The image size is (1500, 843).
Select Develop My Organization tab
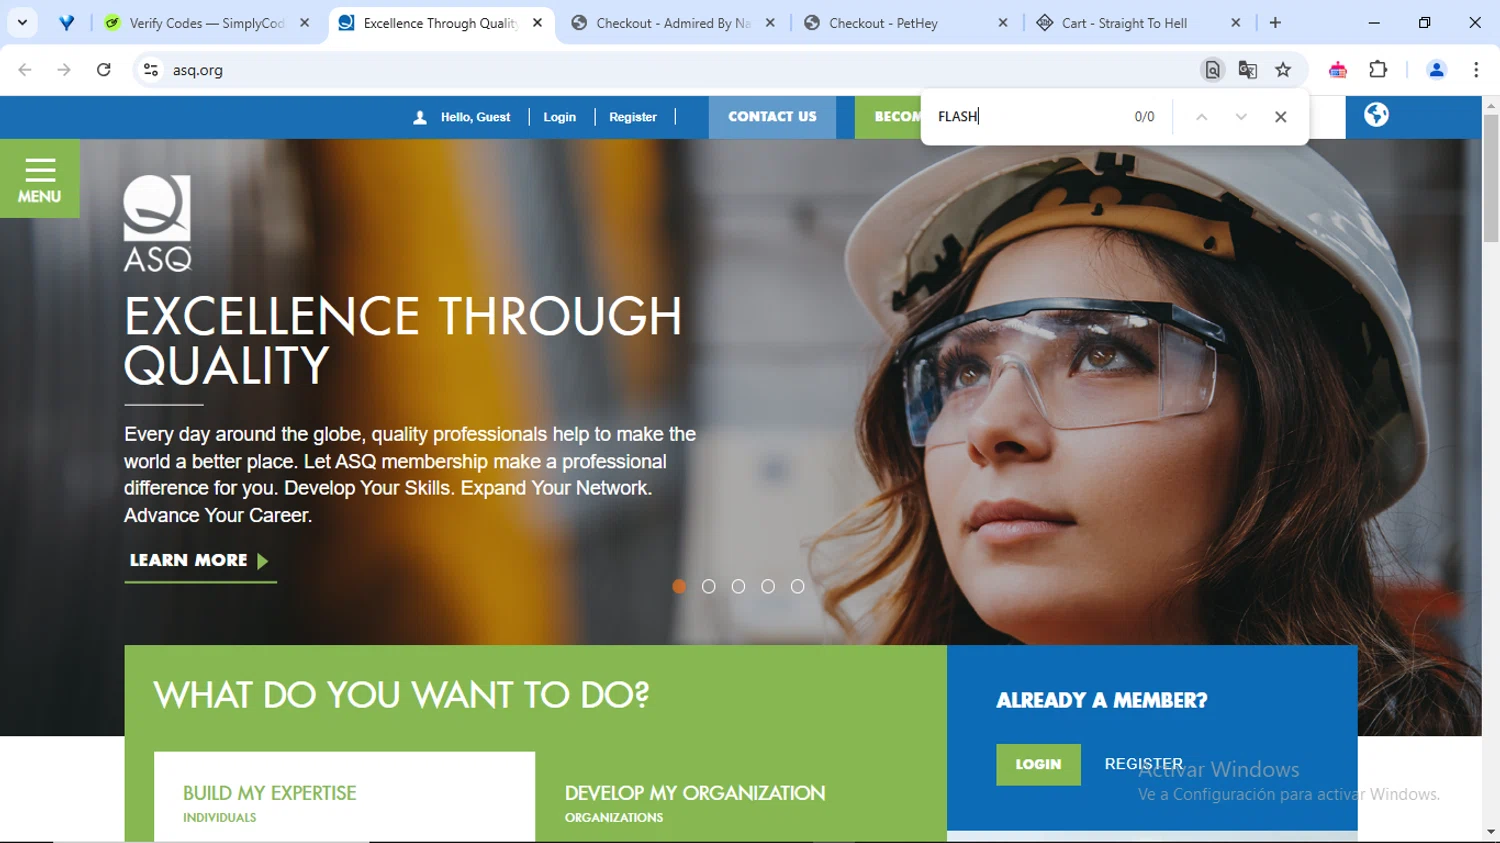(695, 803)
